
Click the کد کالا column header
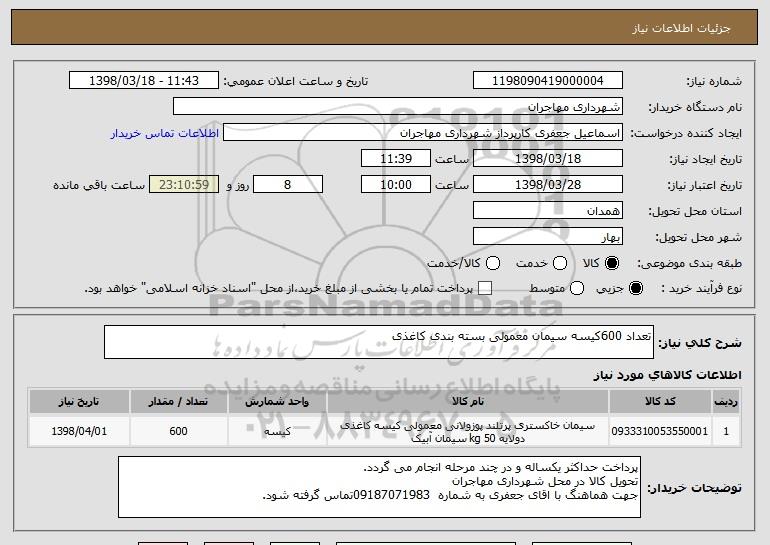click(660, 402)
